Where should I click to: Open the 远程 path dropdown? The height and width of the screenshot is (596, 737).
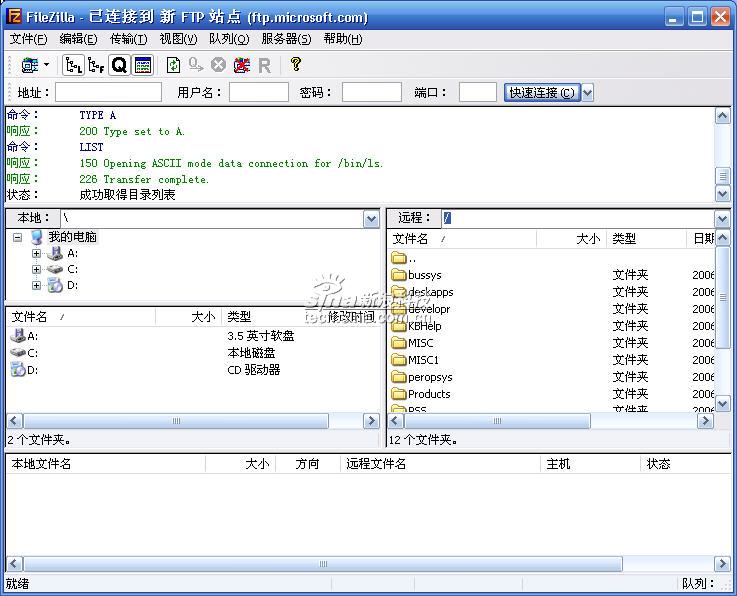[x=721, y=219]
